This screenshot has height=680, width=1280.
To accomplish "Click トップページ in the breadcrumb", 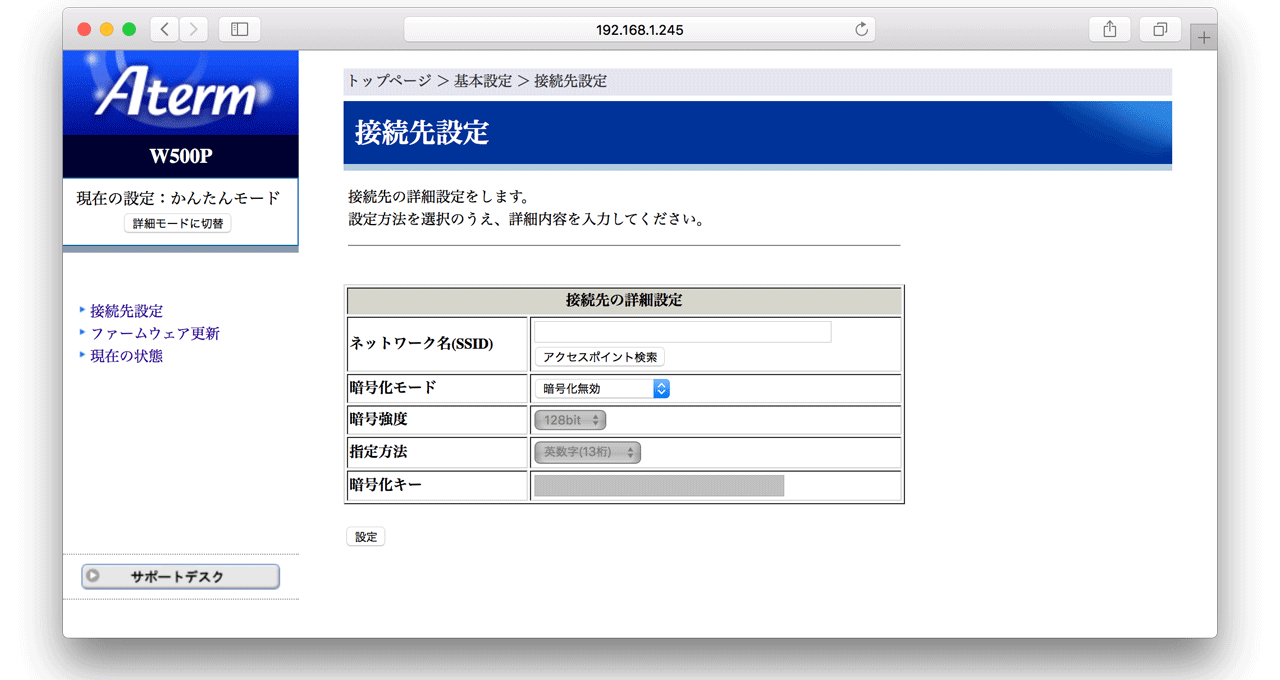I will tap(389, 81).
